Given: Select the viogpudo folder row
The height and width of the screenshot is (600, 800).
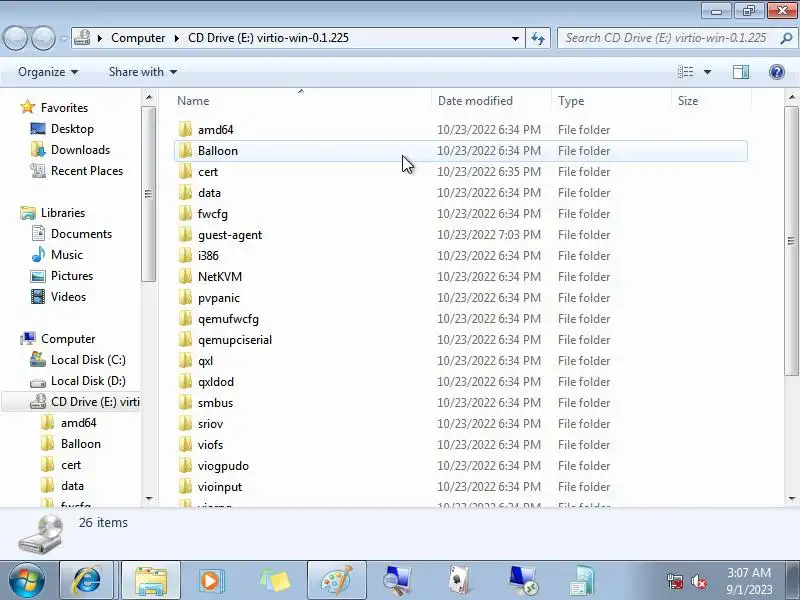Looking at the screenshot, I should coord(461,465).
